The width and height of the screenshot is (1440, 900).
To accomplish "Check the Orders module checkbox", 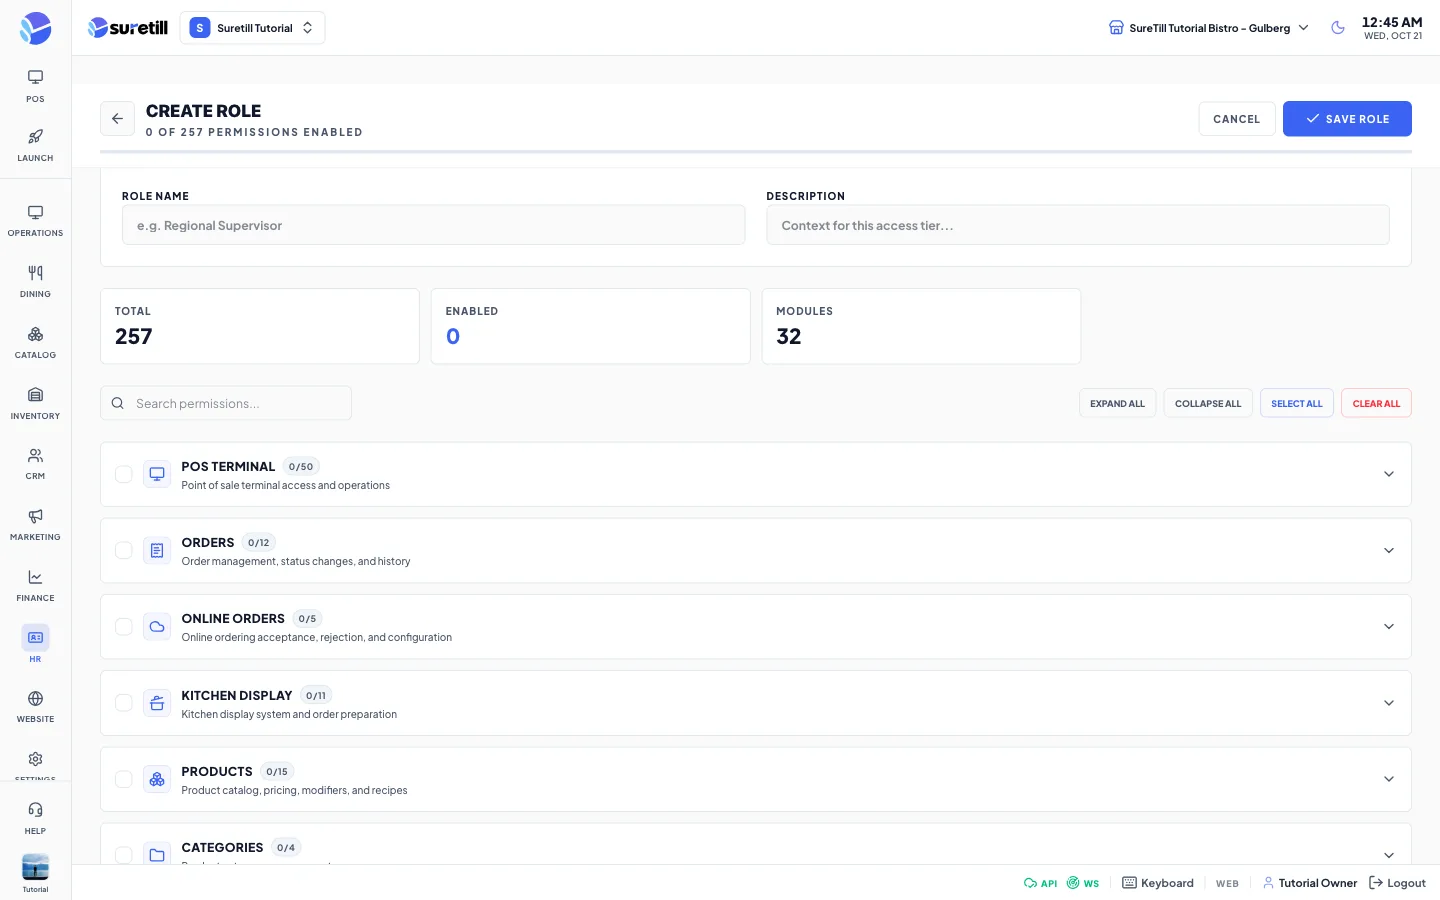I will pos(124,550).
